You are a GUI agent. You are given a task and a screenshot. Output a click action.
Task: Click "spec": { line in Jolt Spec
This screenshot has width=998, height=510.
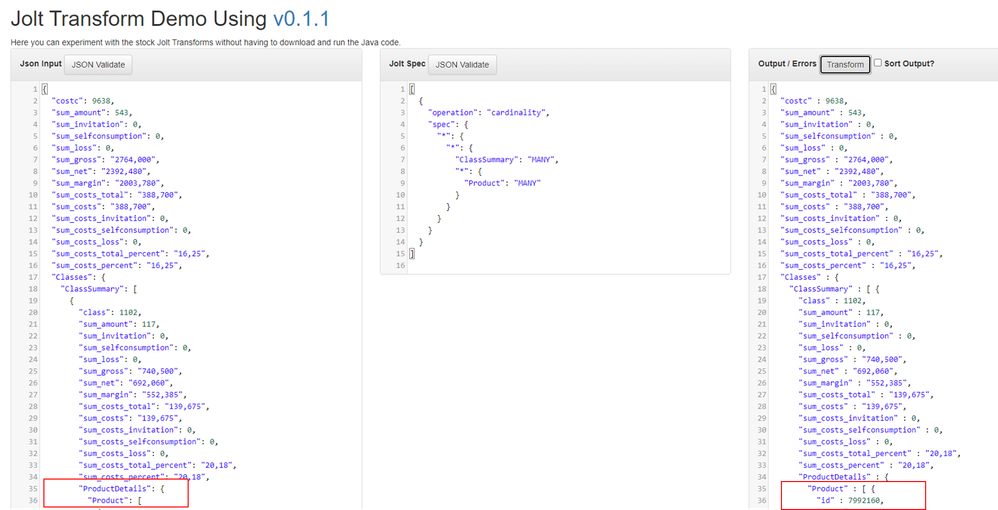coord(449,124)
